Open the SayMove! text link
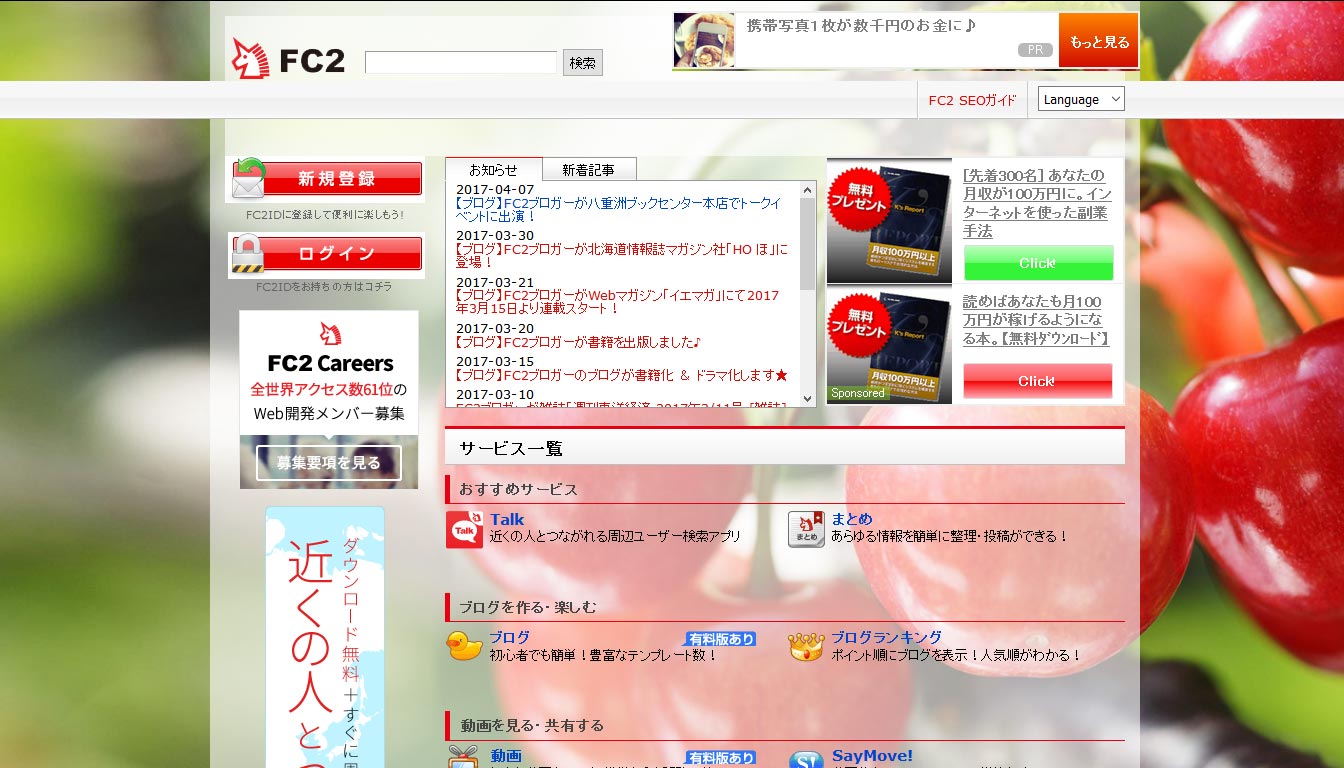Screen dimensions: 1344x768 [872, 756]
